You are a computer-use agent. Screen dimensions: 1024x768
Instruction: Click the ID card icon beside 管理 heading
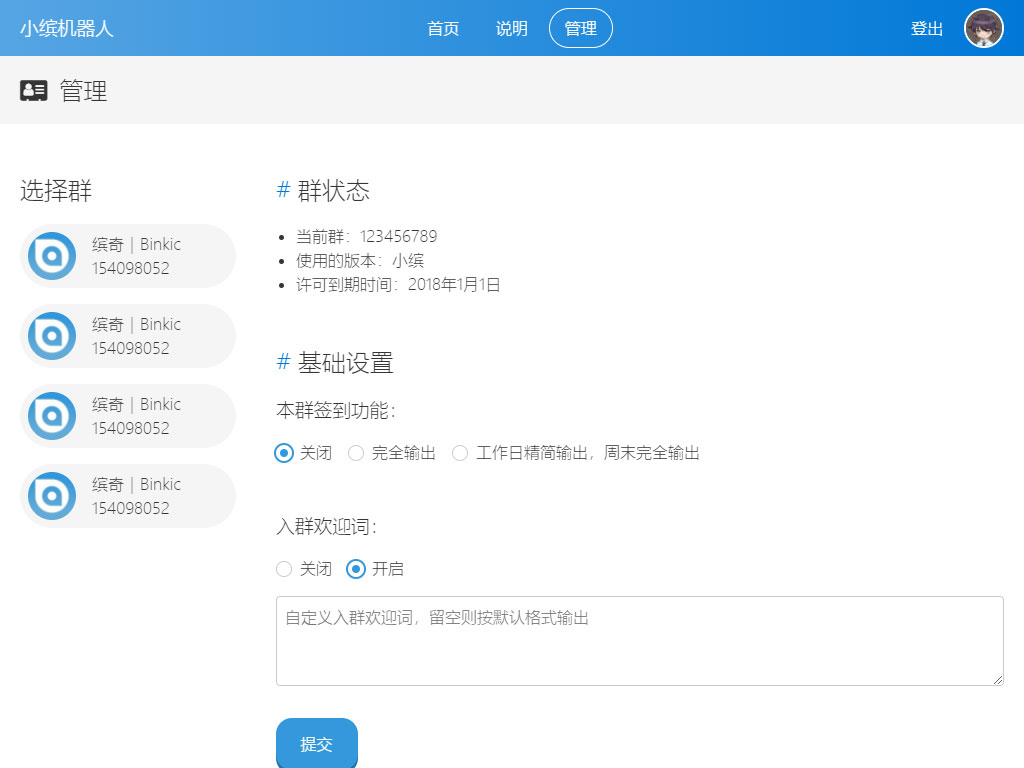click(x=34, y=91)
